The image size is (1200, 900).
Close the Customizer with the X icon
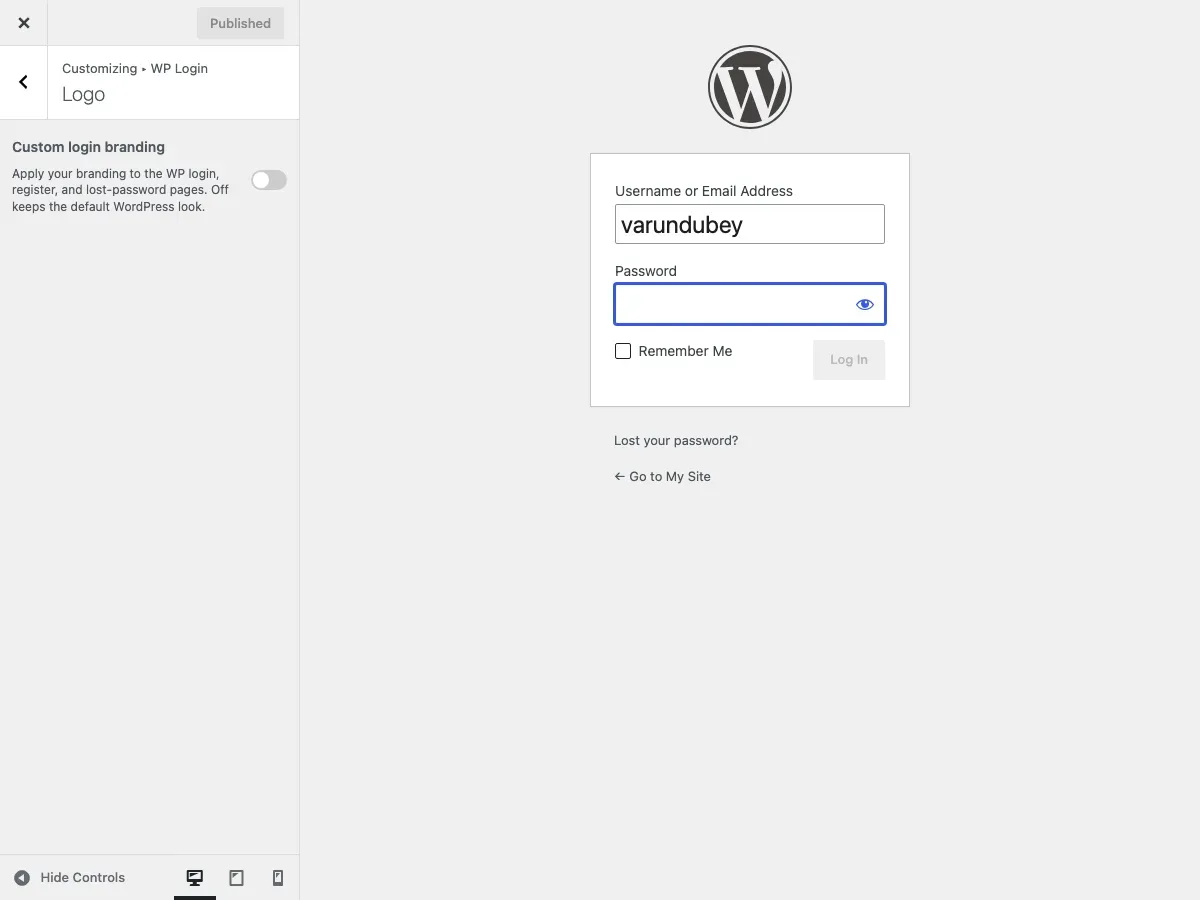tap(23, 23)
